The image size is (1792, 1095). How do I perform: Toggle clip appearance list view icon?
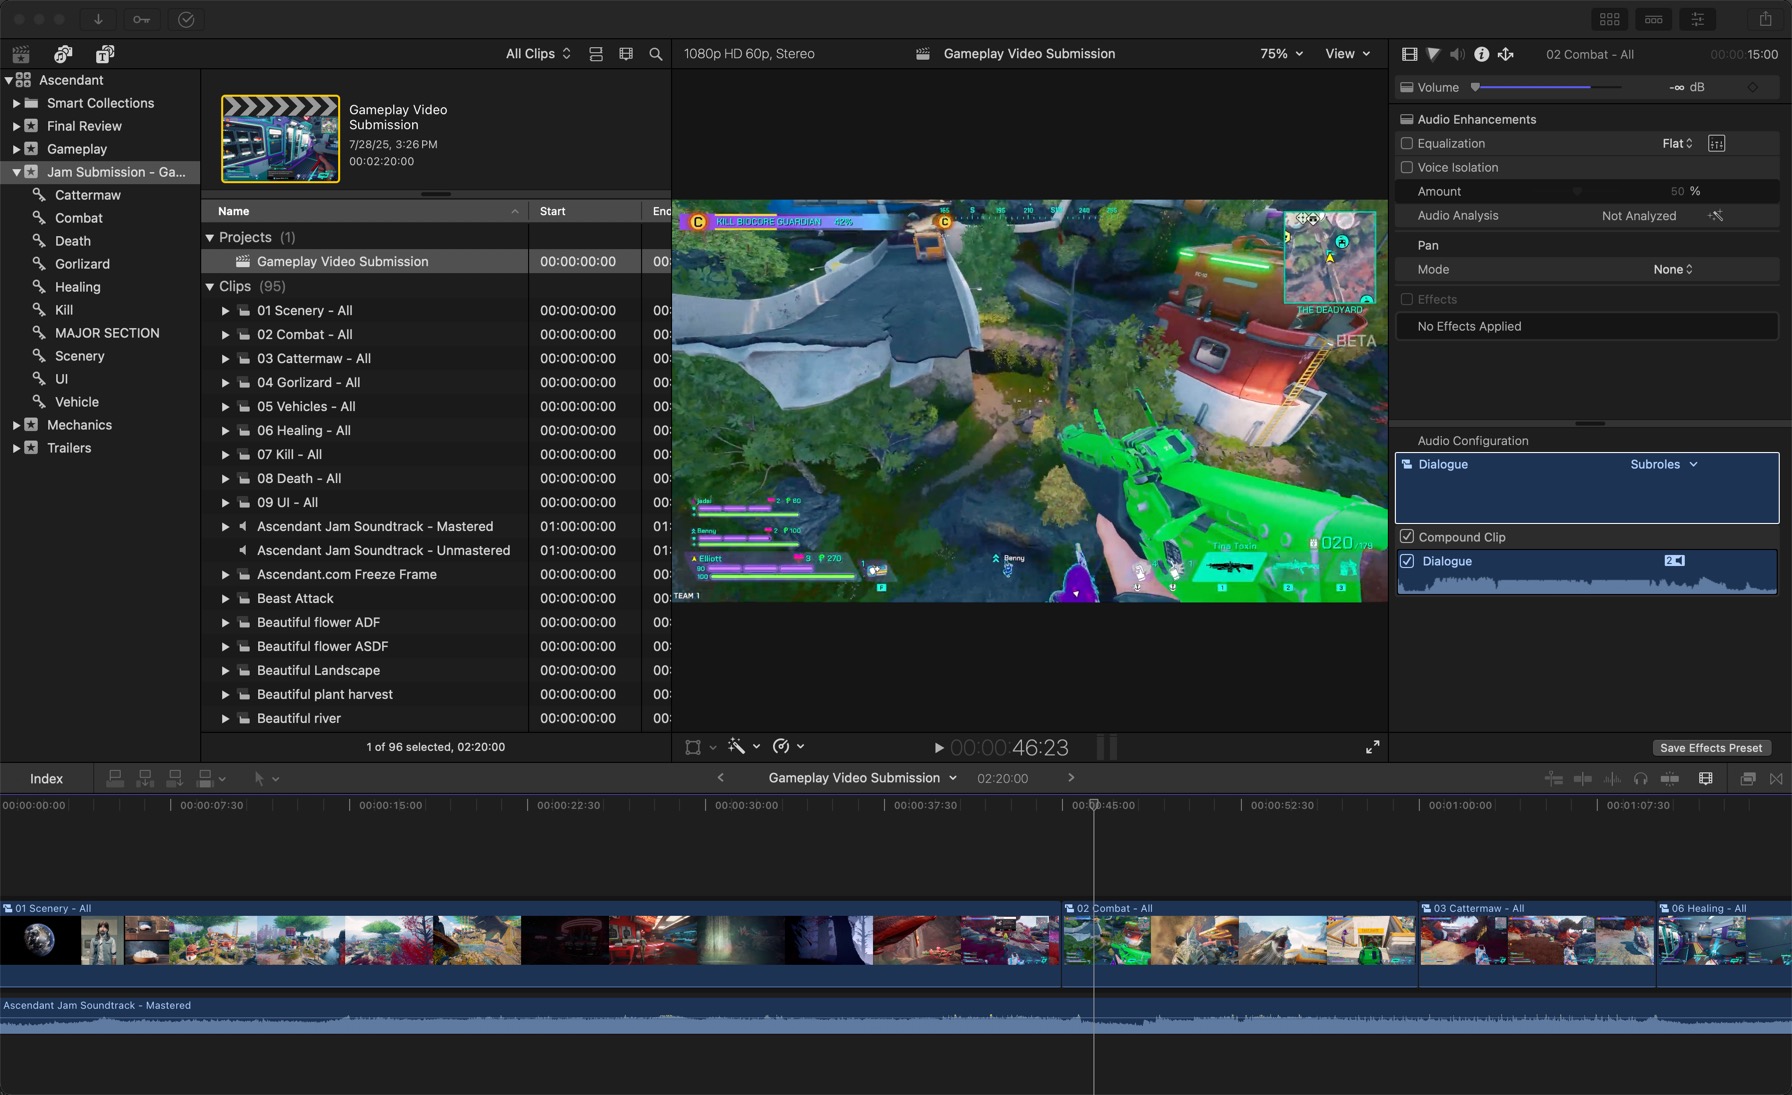596,54
